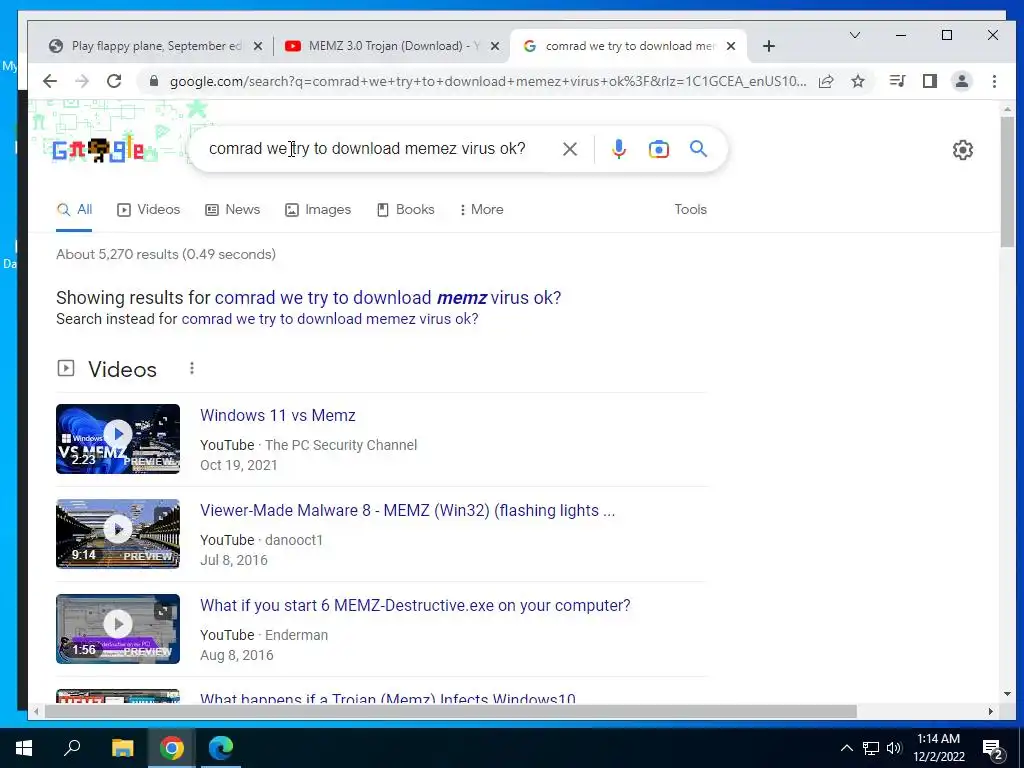Open Chrome's three-dot menu
The width and height of the screenshot is (1024, 768).
tap(994, 81)
